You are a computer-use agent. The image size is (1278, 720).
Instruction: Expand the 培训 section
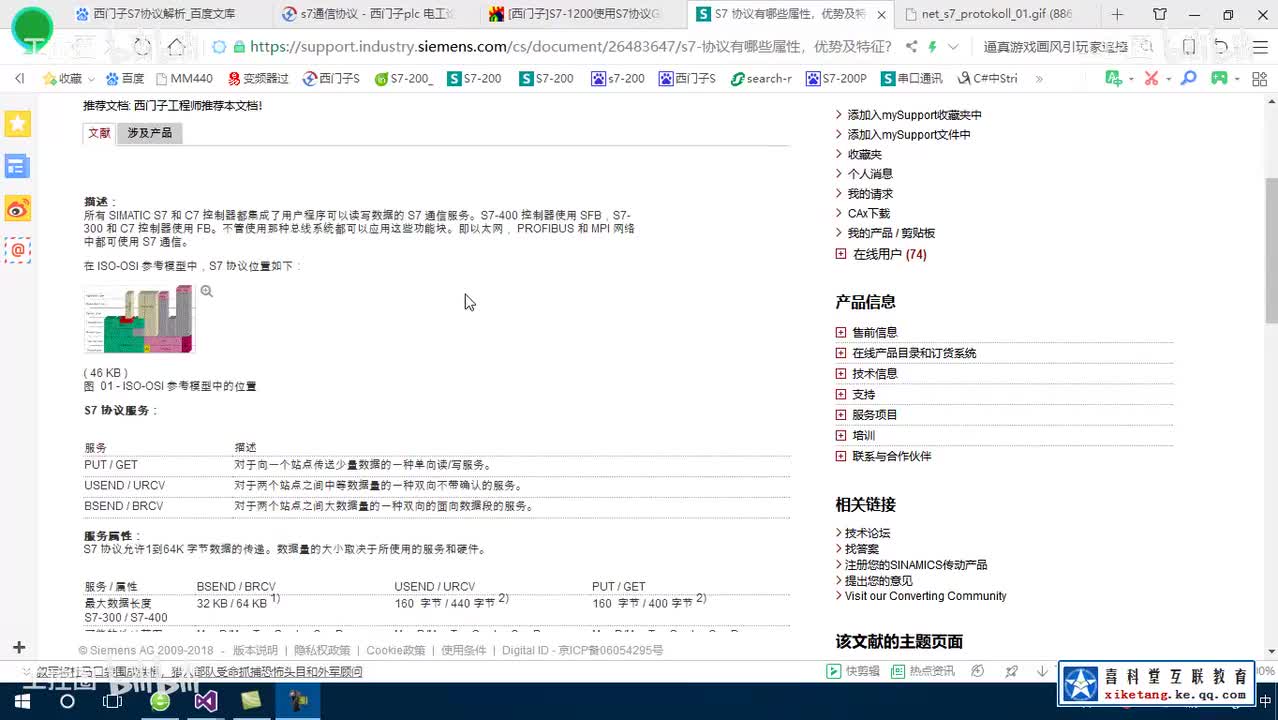[x=841, y=435]
